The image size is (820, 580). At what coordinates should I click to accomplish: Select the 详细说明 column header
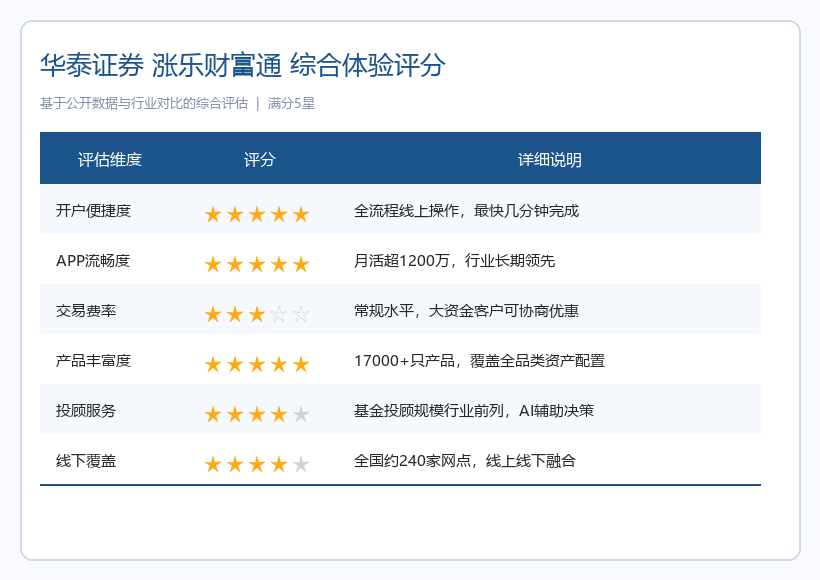(550, 160)
